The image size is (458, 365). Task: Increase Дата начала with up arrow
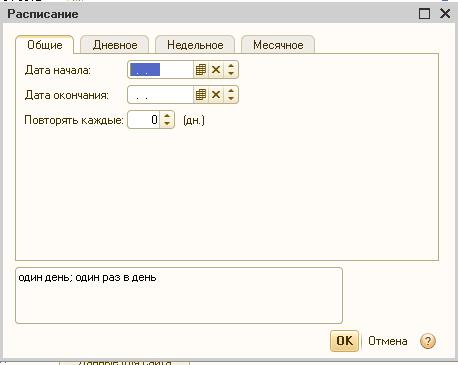[231, 66]
